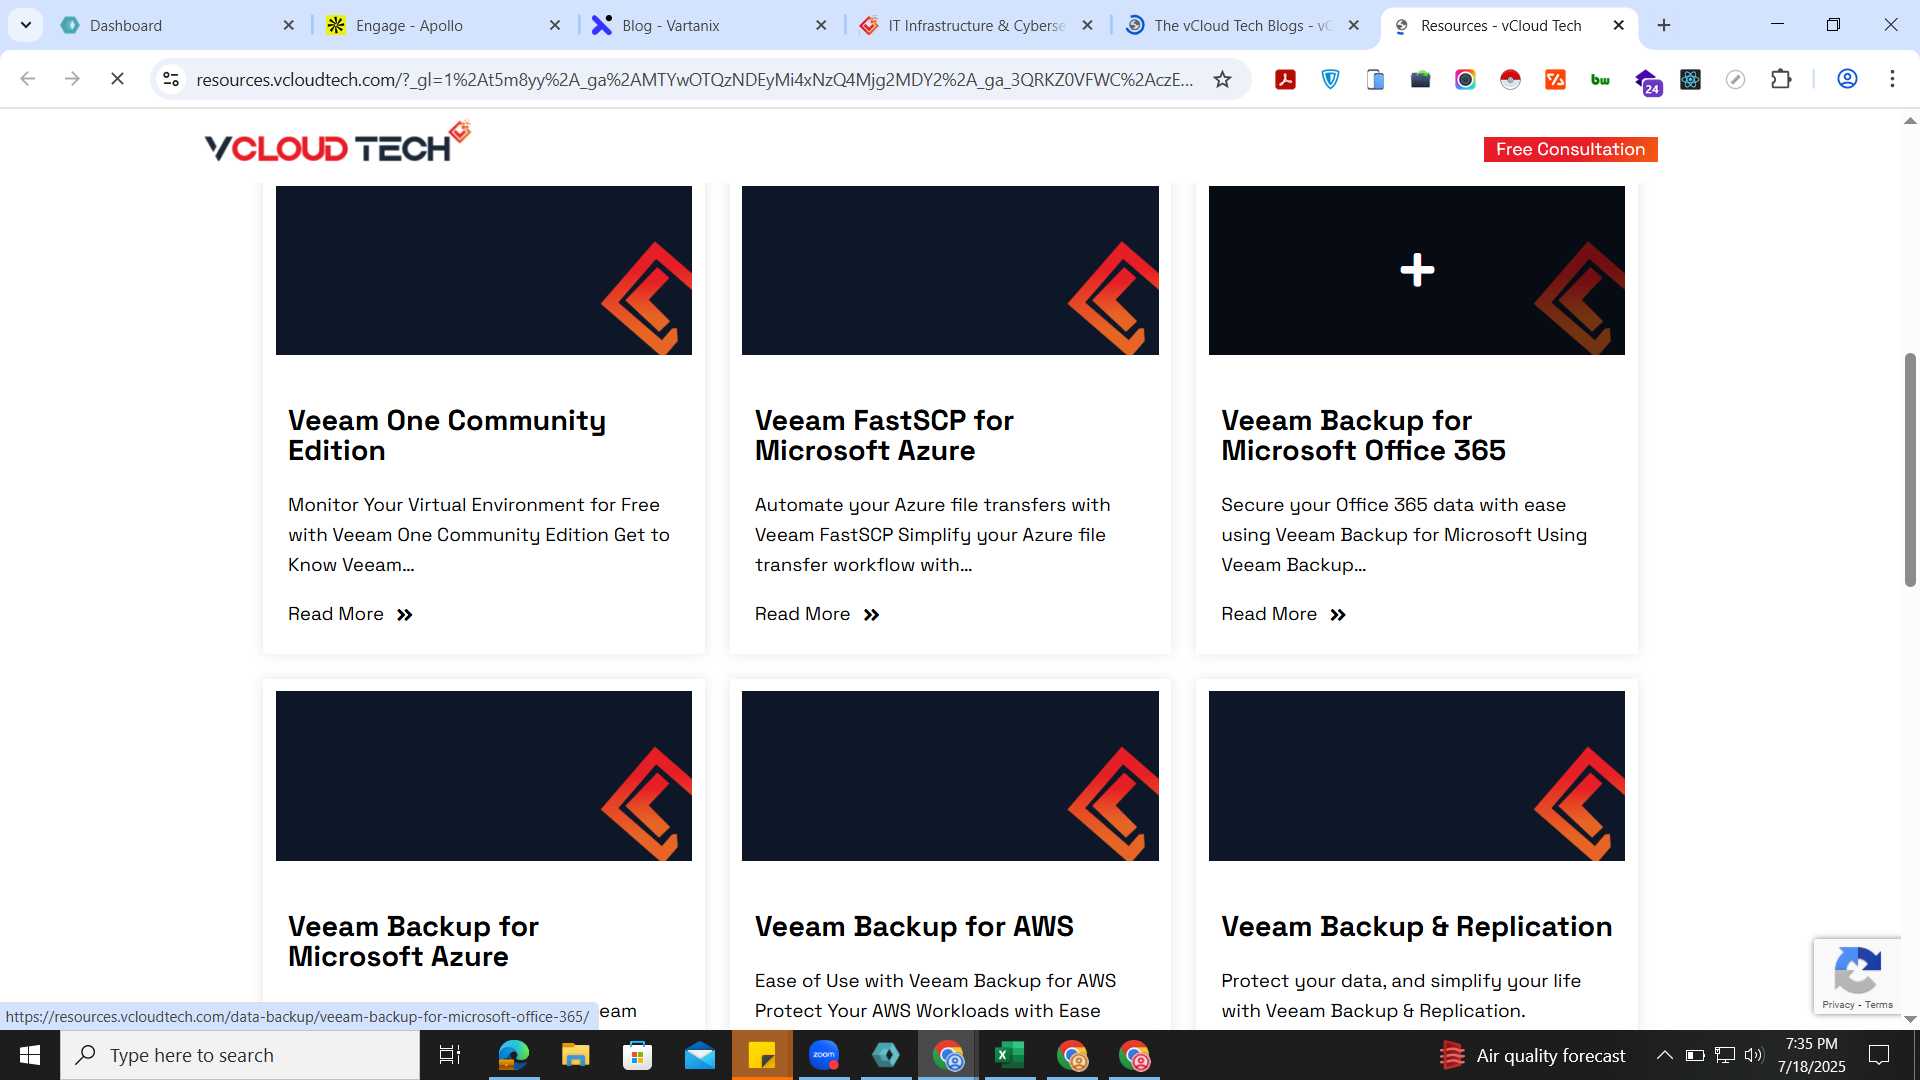This screenshot has height=1080, width=1920.
Task: Open the green bw extension icon
Action: point(1600,79)
